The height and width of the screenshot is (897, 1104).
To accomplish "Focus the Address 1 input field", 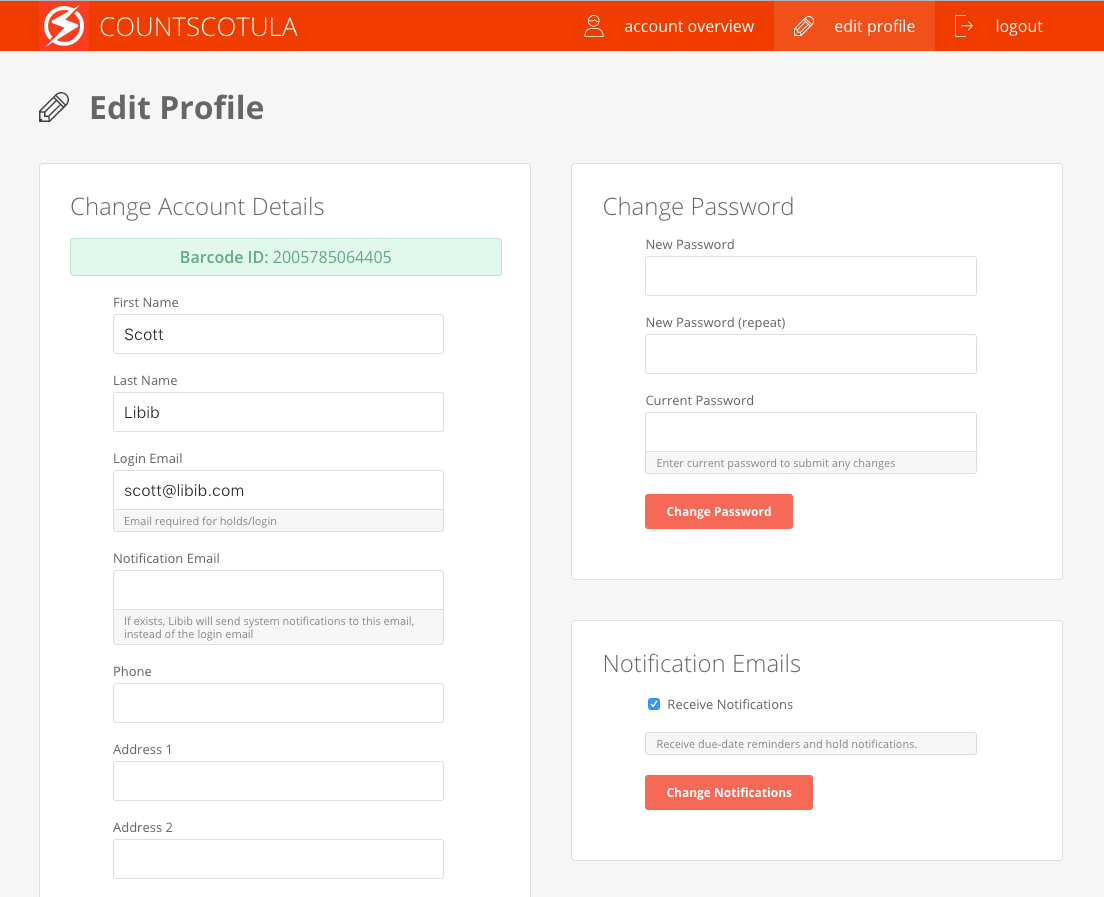I will tap(278, 781).
